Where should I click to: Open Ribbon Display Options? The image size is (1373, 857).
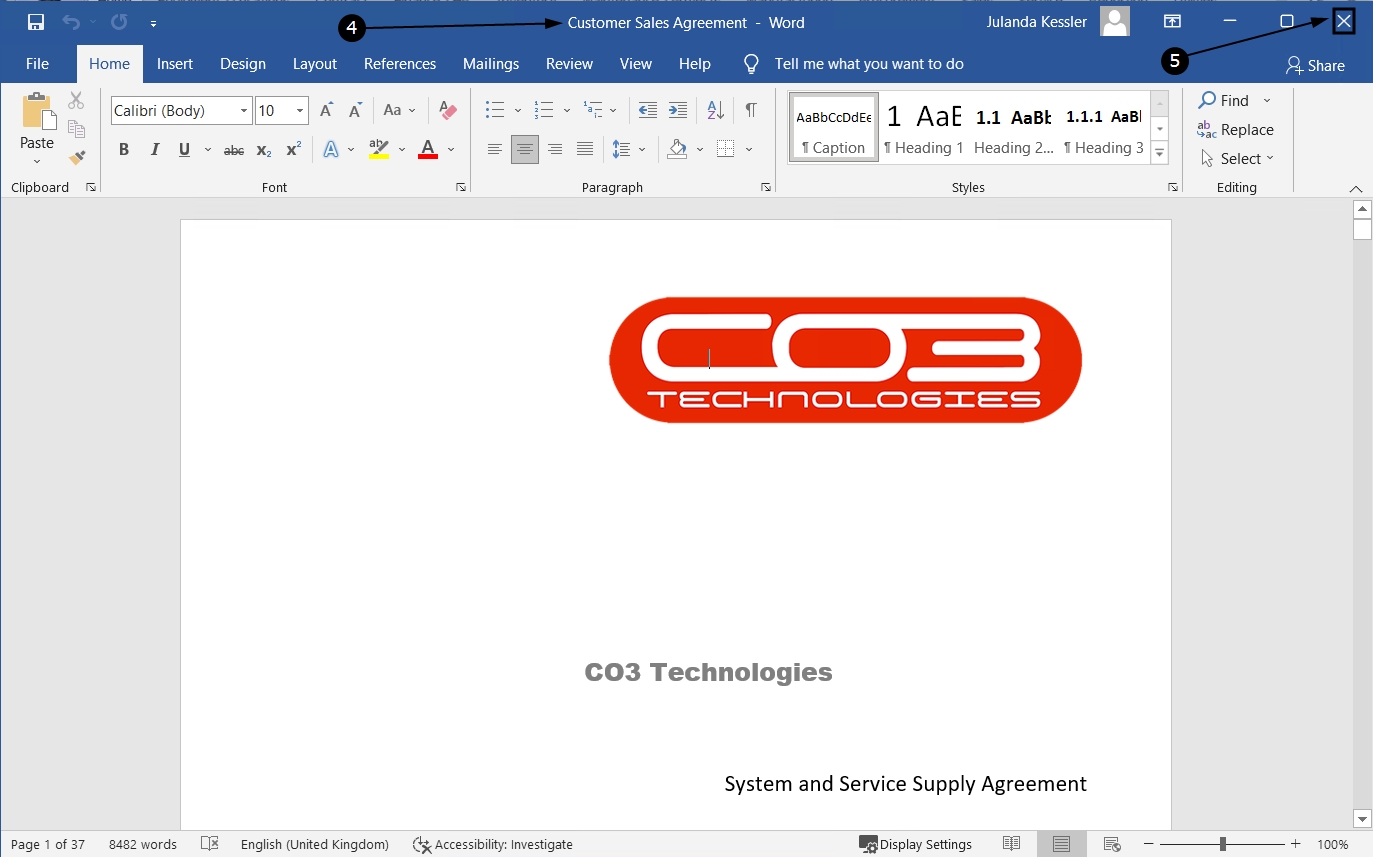[x=1172, y=22]
